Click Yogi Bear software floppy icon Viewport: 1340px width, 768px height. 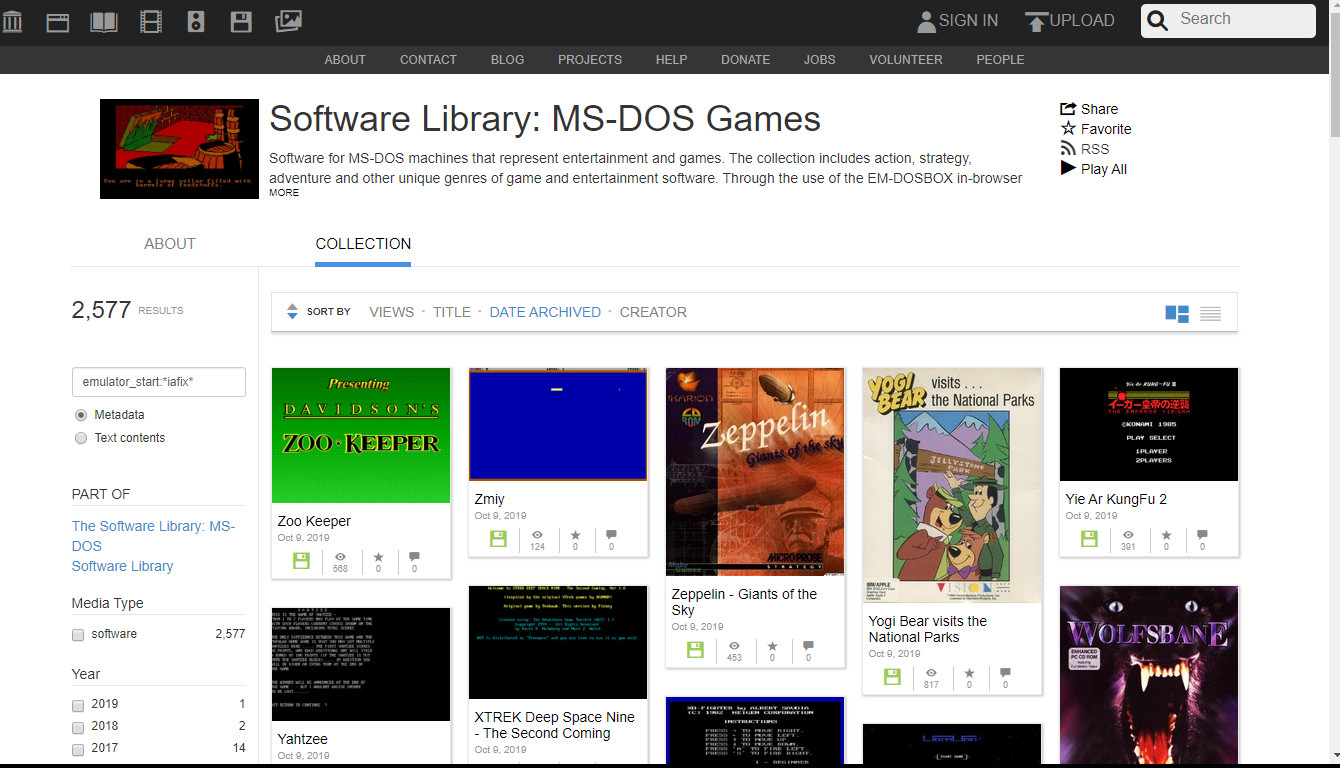click(x=892, y=676)
